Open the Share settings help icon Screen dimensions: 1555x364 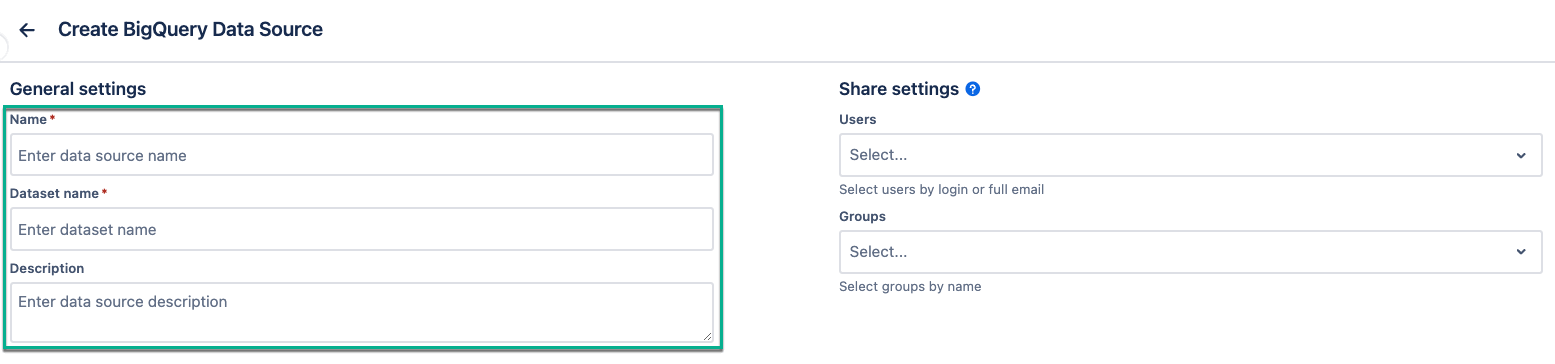pos(973,89)
